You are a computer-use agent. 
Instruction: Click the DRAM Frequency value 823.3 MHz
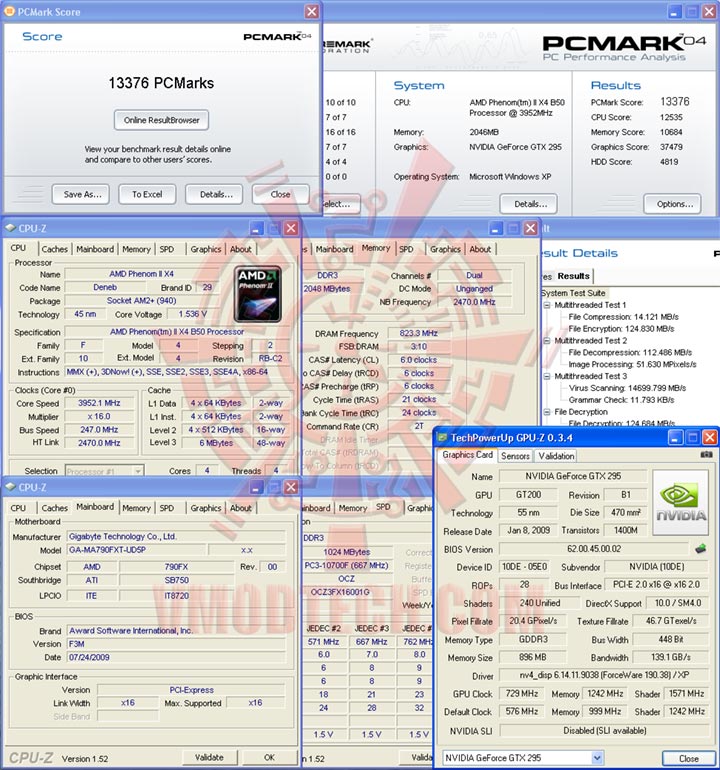tap(418, 333)
